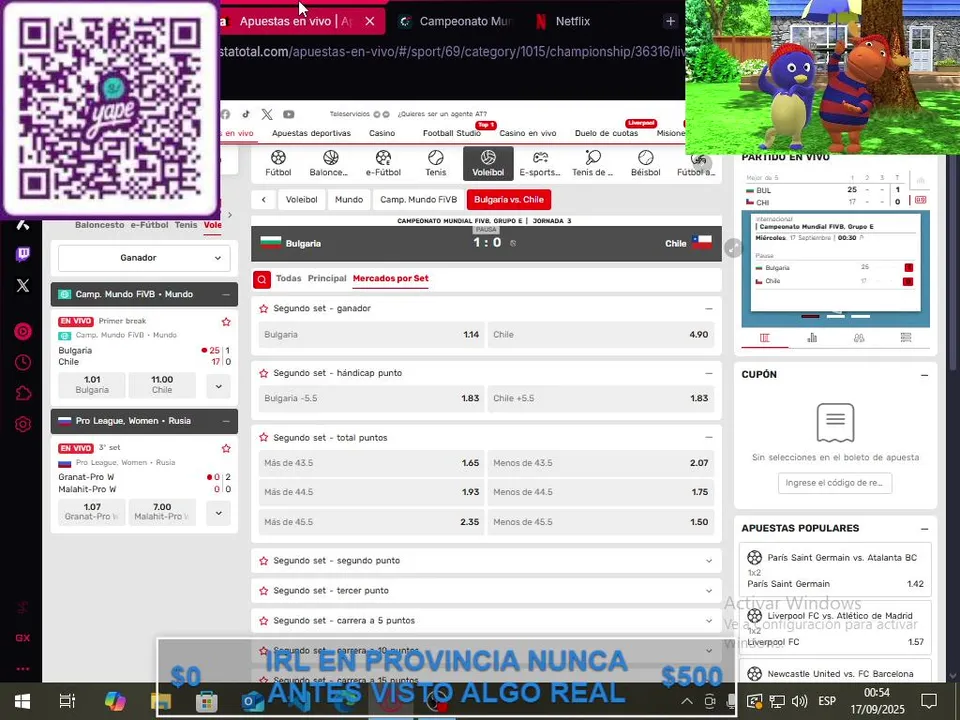960x720 pixels.
Task: Favorite the Segundo set - carrera a 5 puntos market
Action: coord(264,621)
